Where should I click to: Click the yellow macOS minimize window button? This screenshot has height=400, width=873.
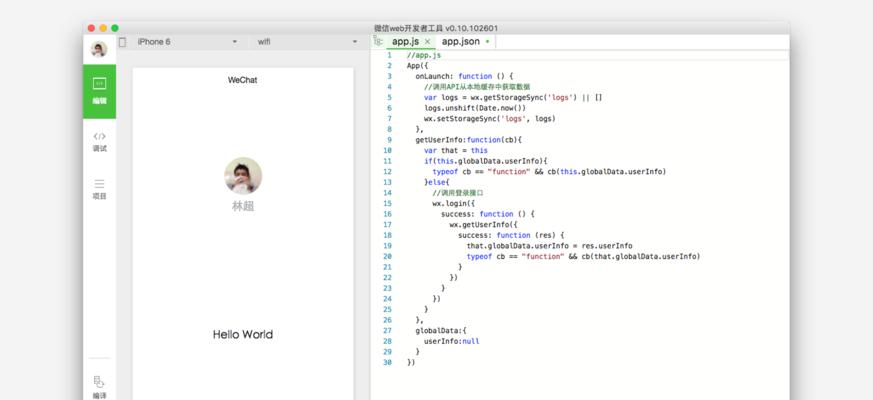(x=103, y=28)
